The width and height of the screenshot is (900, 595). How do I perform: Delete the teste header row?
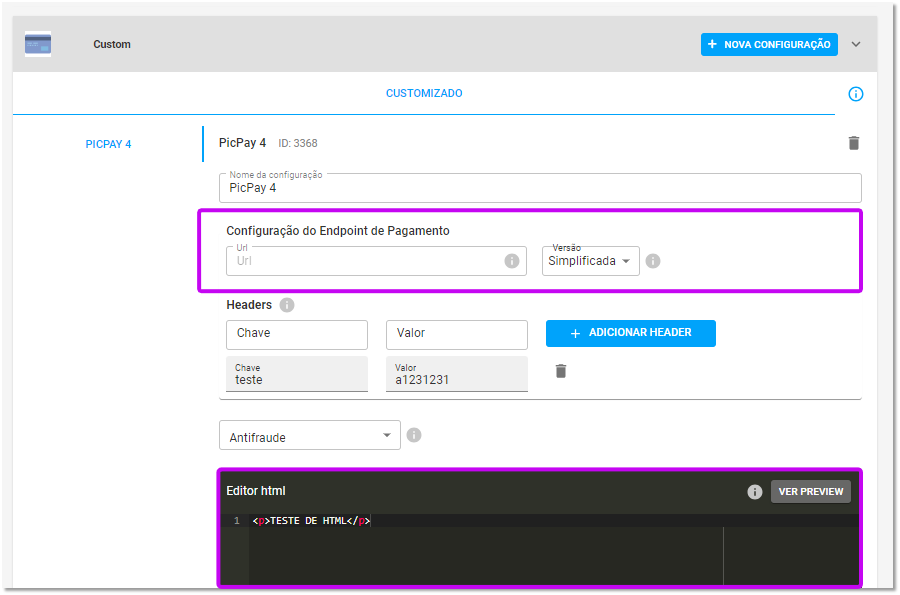point(561,371)
